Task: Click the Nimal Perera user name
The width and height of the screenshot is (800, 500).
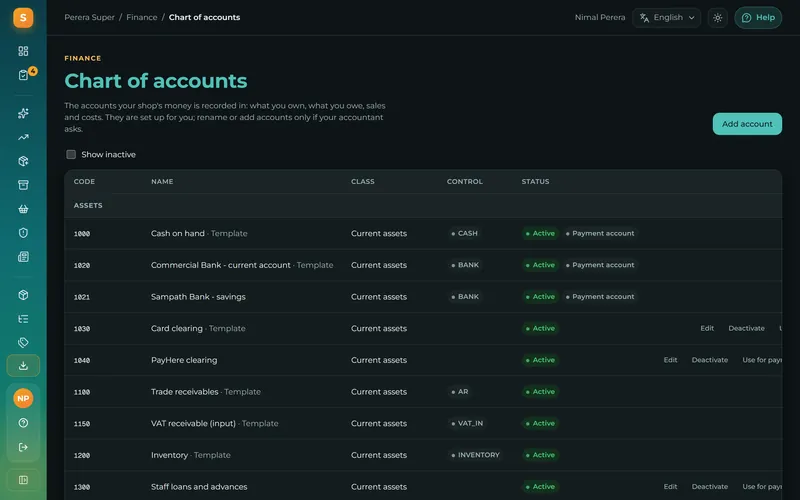Action: tap(599, 17)
